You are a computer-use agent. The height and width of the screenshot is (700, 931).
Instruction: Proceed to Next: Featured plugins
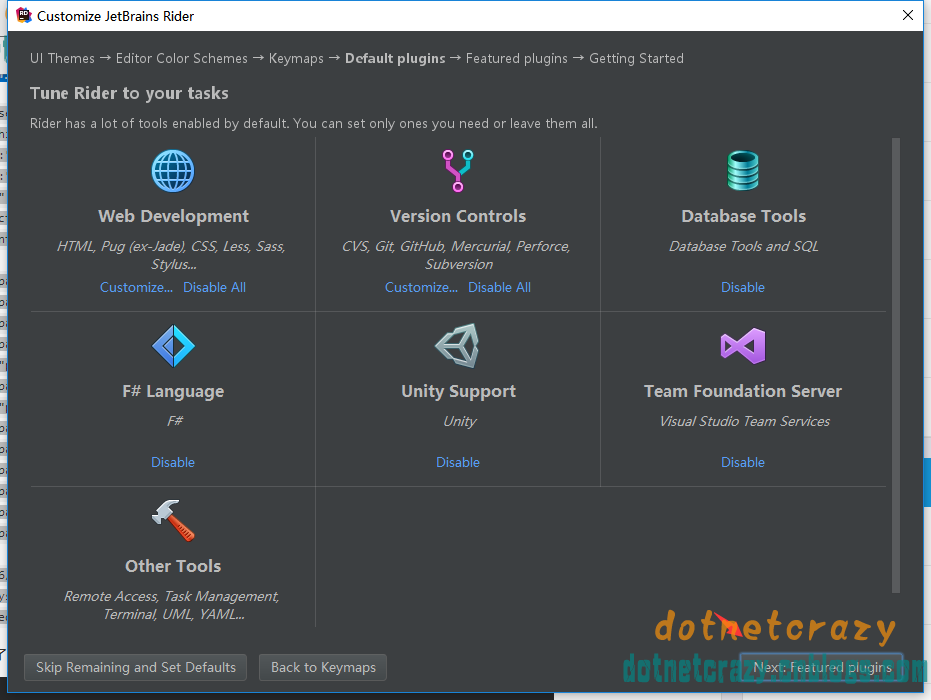[821, 667]
